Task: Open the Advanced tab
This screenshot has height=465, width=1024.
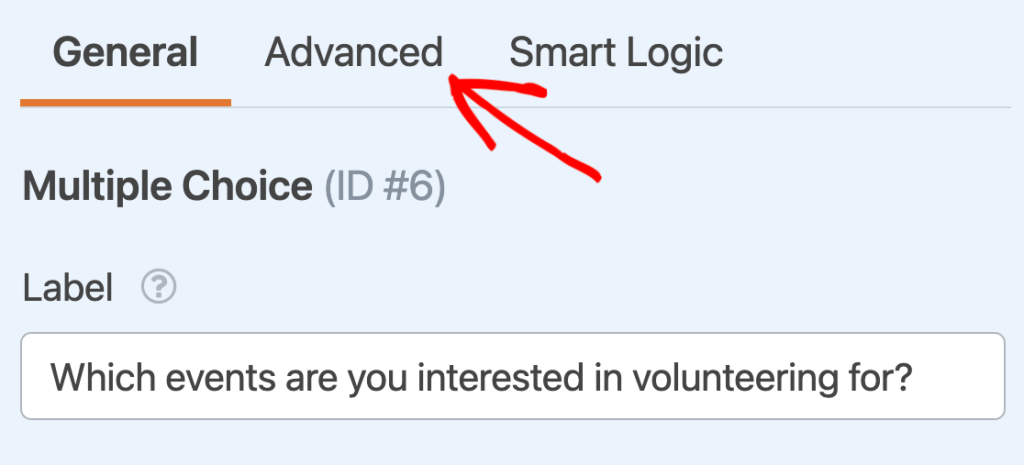Action: pyautogui.click(x=353, y=53)
